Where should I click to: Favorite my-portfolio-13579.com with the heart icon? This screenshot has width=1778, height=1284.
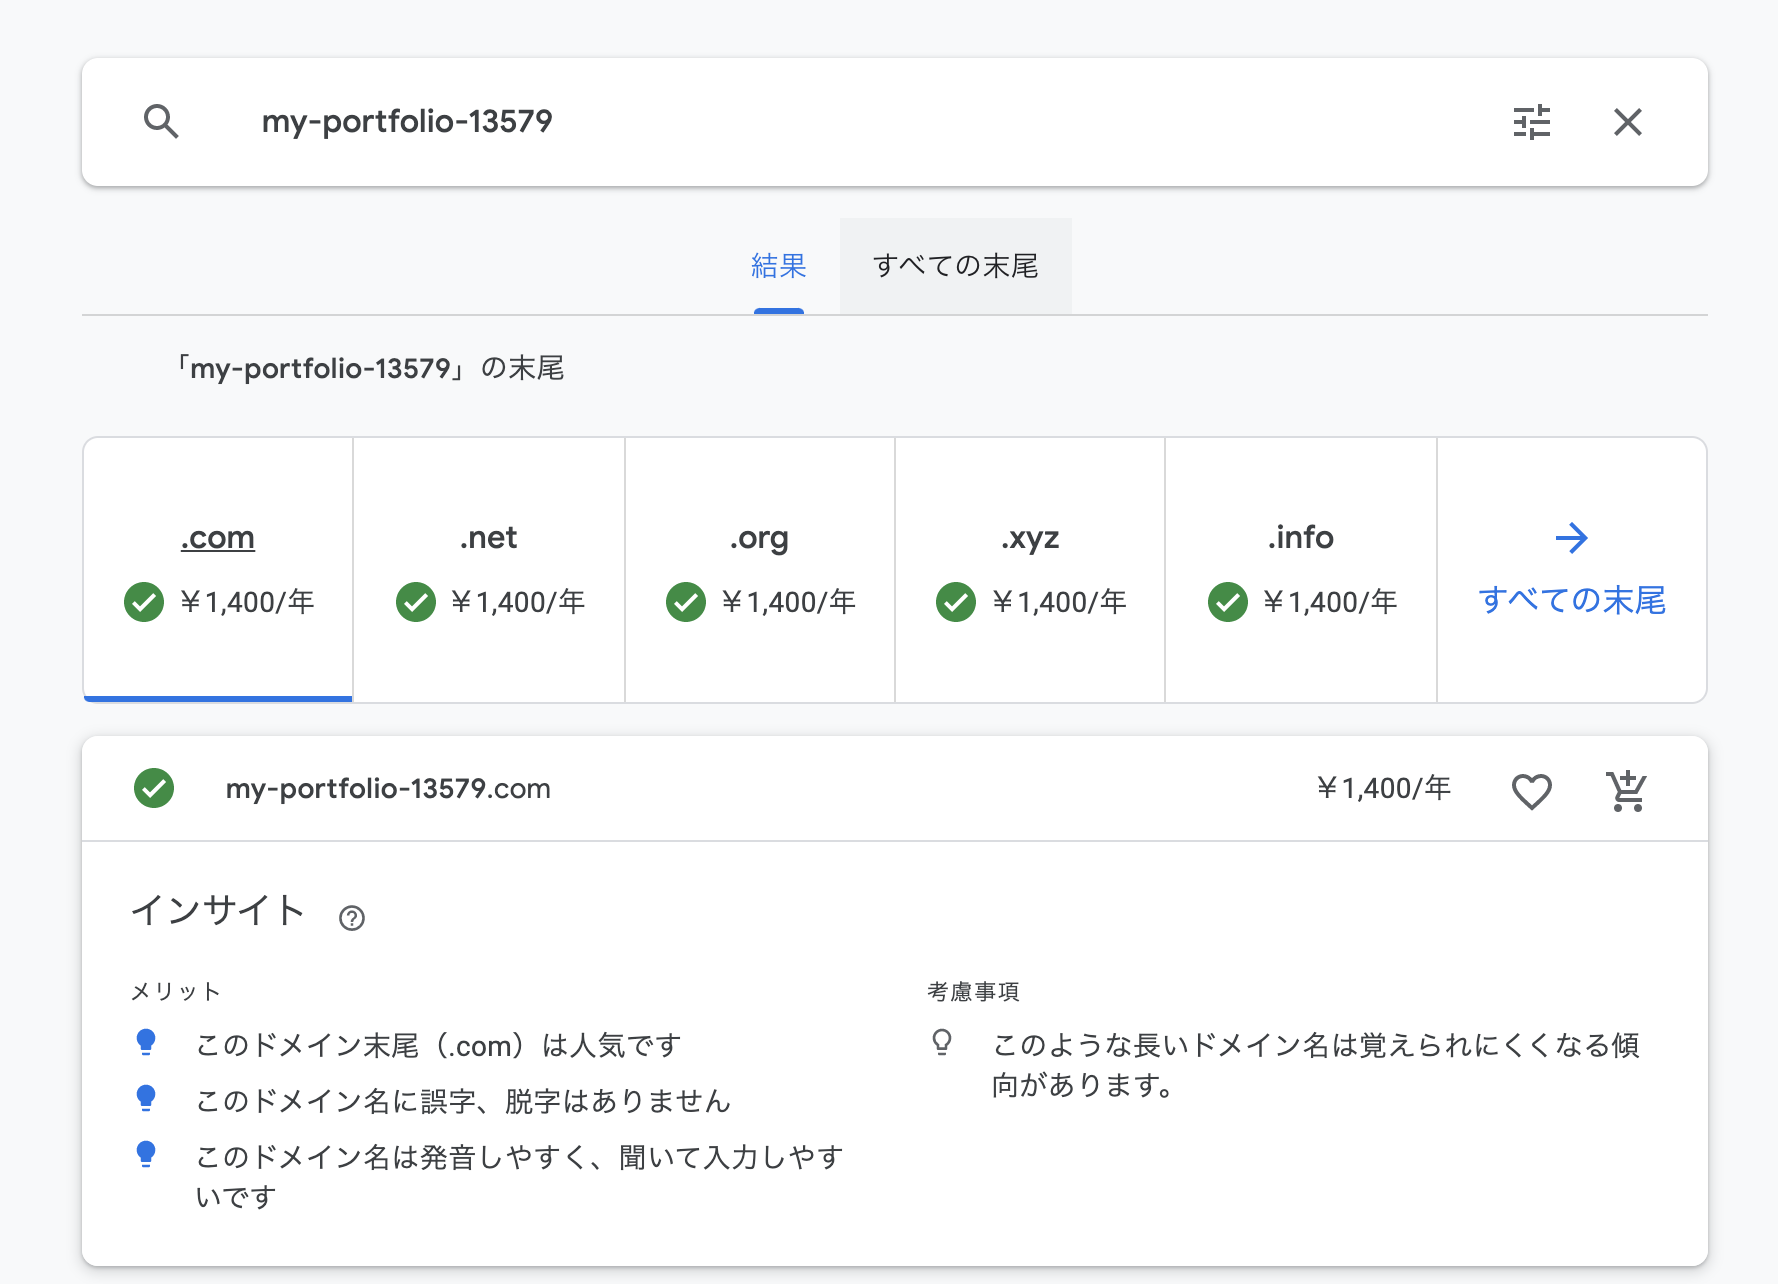tap(1531, 791)
